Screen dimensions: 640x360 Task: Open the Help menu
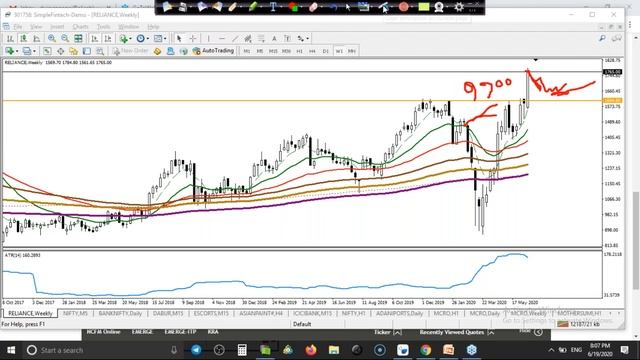click(x=153, y=27)
